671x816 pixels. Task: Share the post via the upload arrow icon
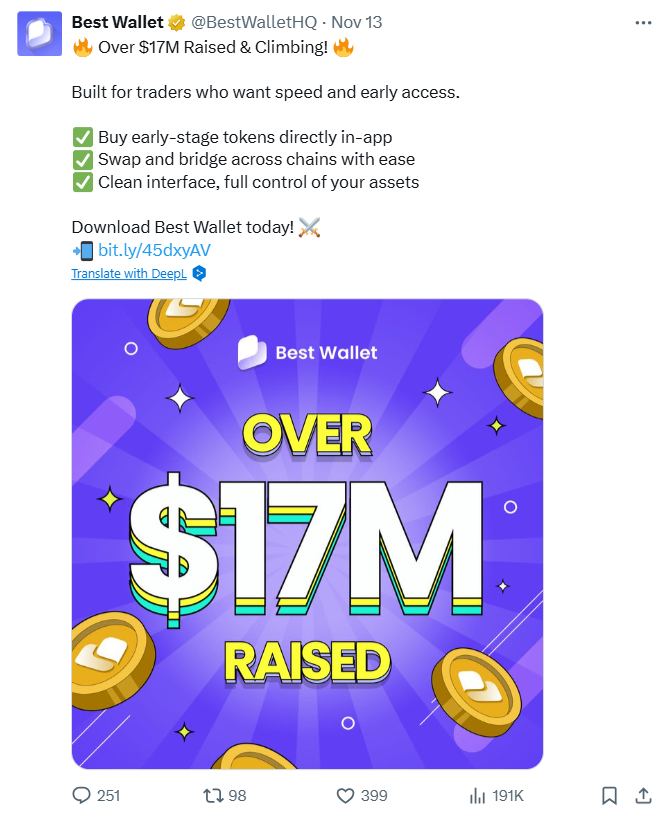643,795
